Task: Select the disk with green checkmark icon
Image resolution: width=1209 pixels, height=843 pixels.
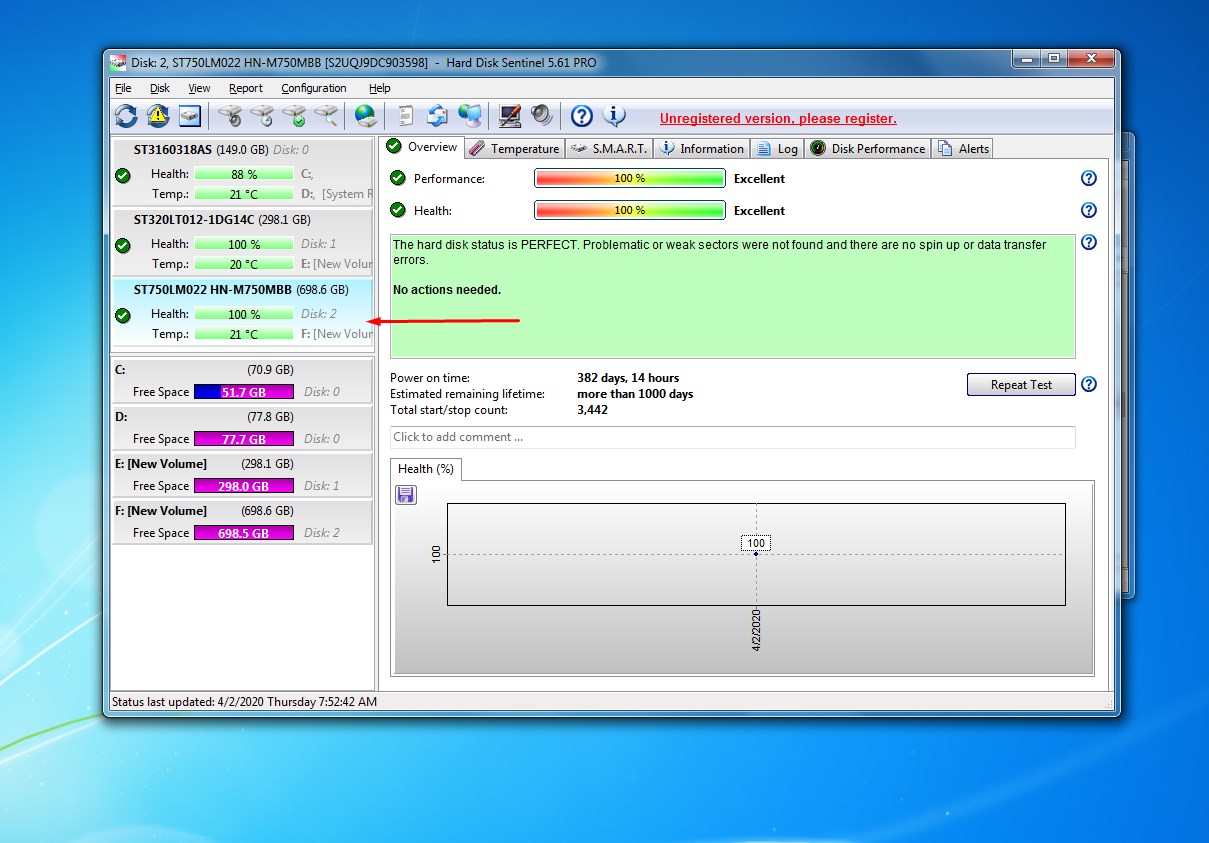Action: pos(294,115)
